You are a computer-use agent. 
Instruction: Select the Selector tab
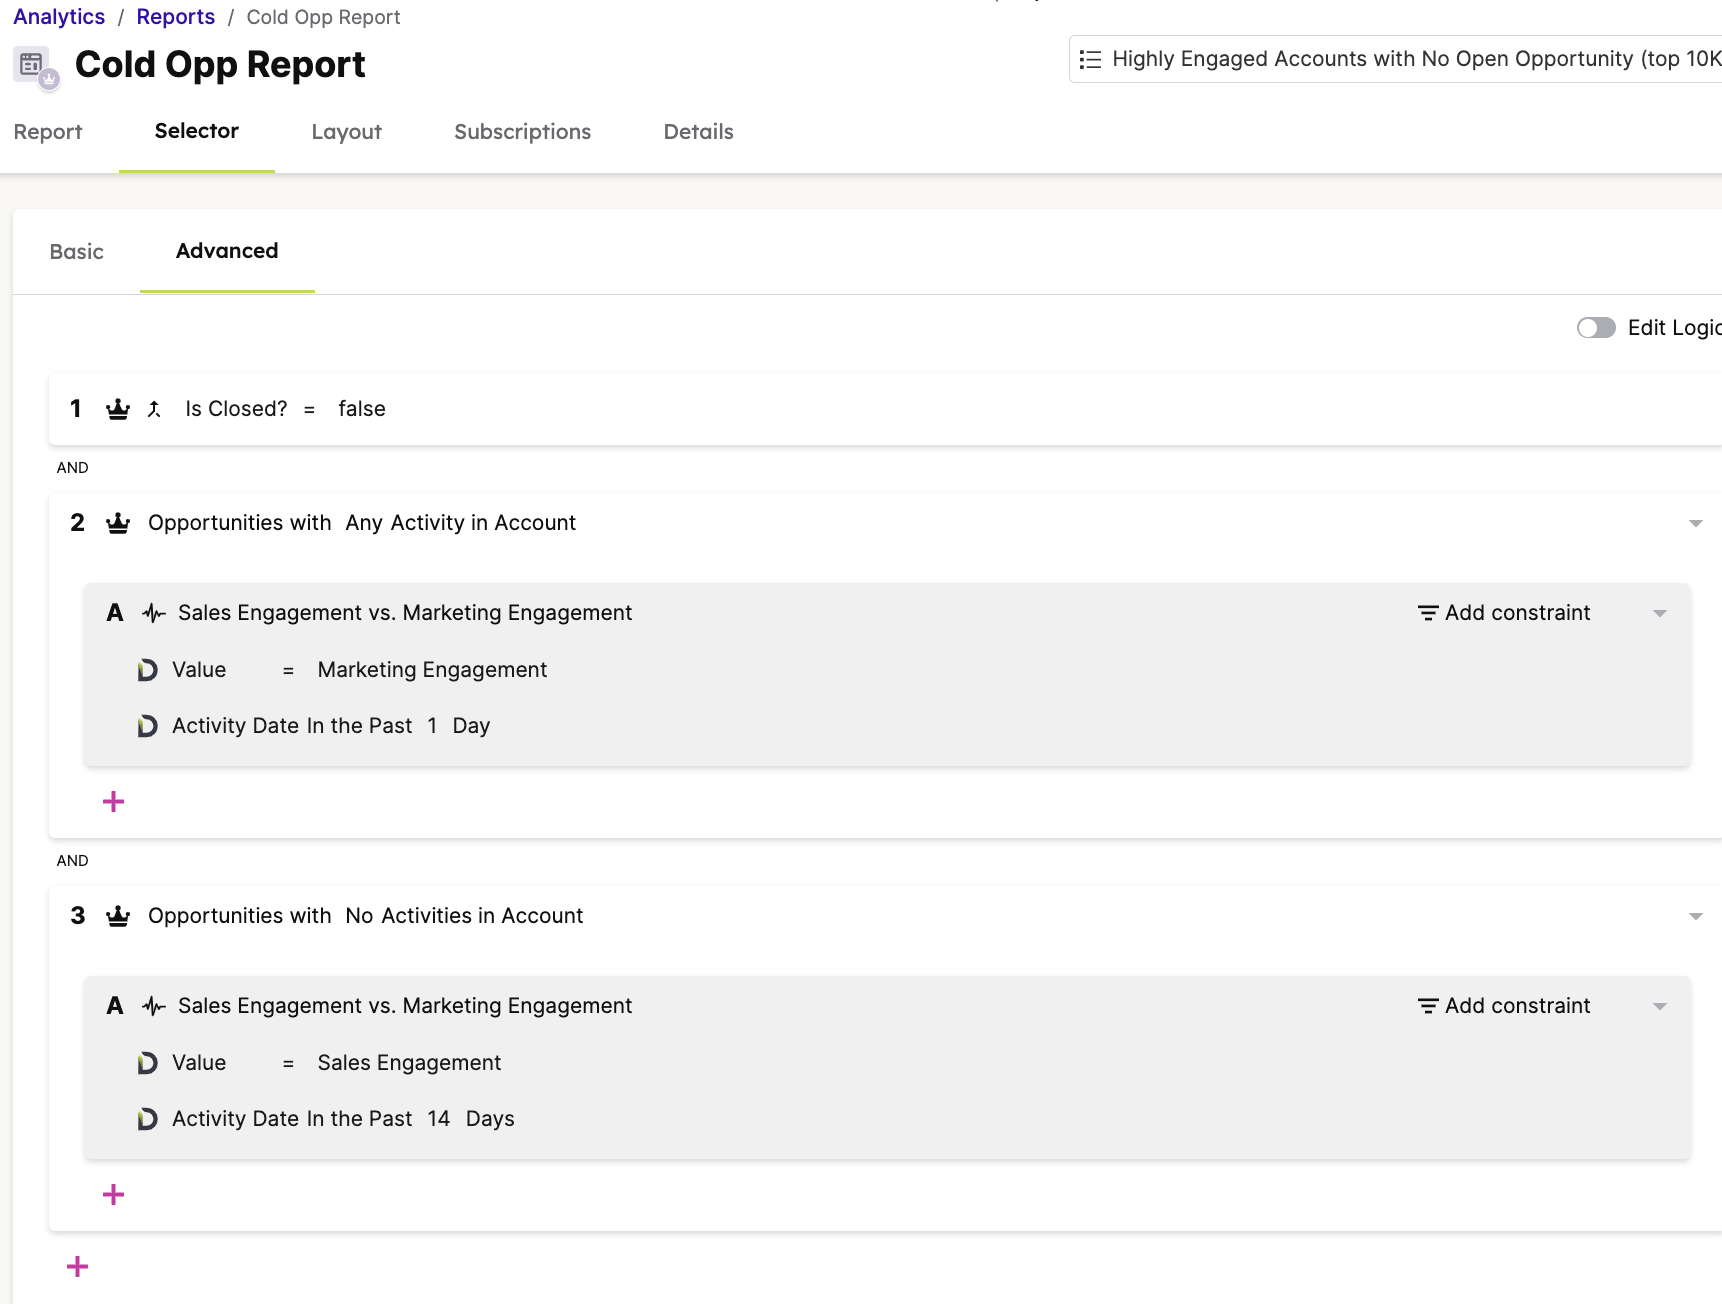click(x=197, y=131)
